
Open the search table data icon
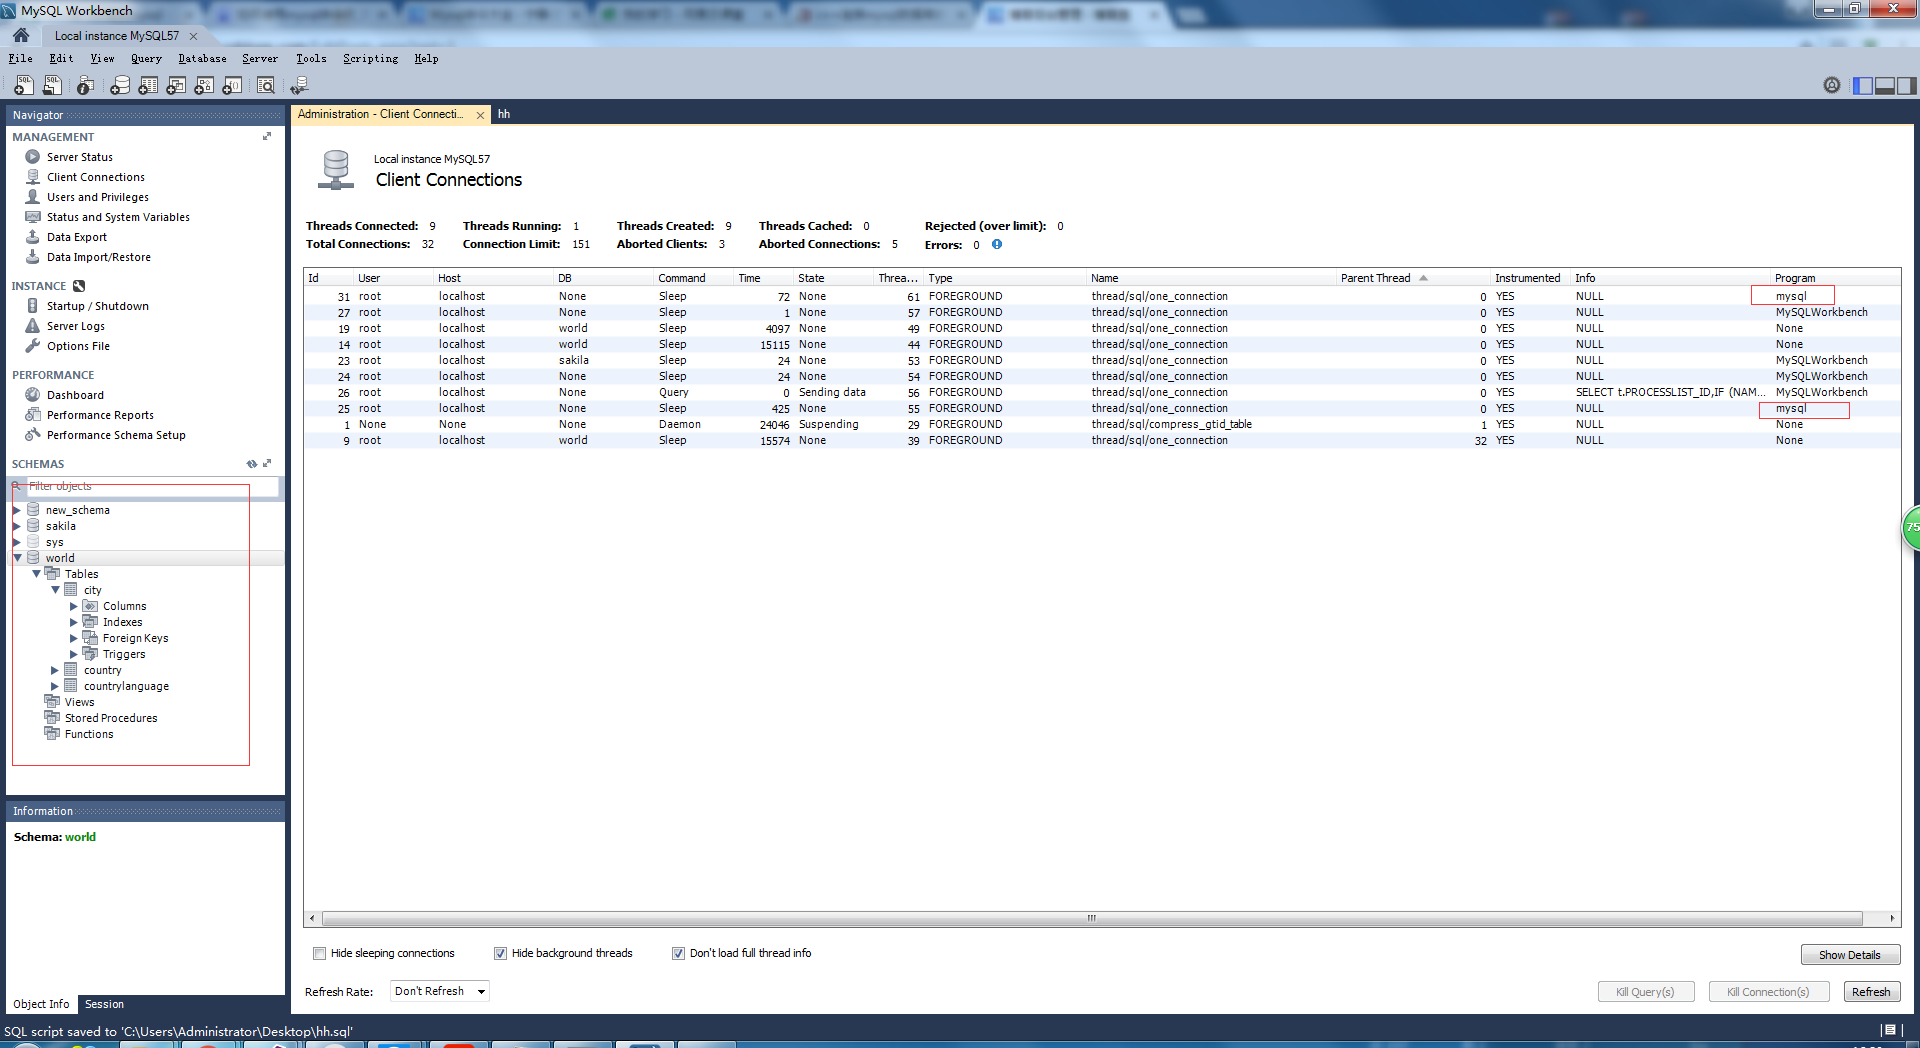point(265,86)
